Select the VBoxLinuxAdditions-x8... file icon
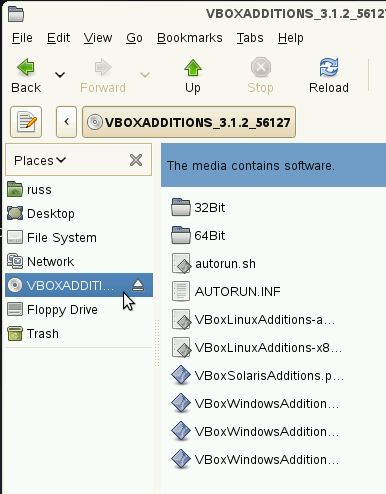 coord(181,347)
